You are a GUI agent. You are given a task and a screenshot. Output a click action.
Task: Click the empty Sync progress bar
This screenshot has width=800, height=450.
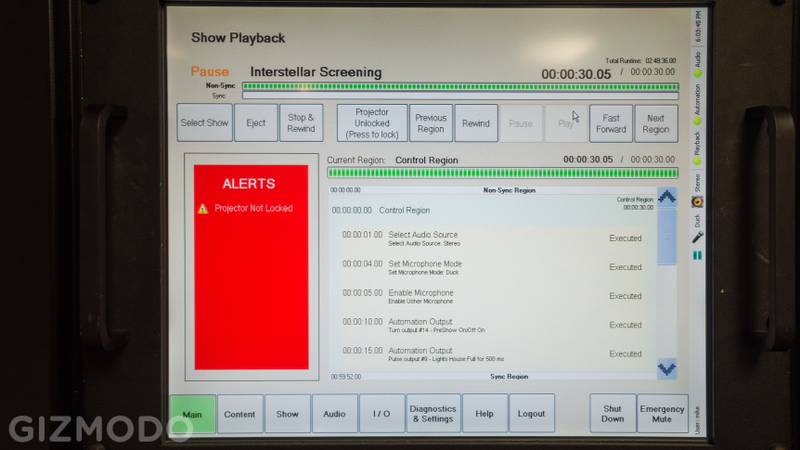(x=460, y=95)
